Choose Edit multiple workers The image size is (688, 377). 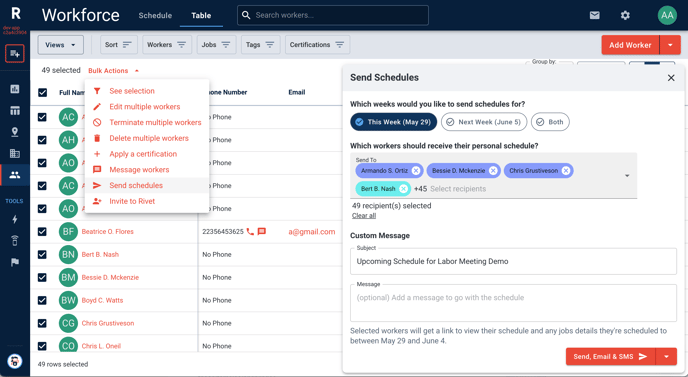tap(147, 107)
